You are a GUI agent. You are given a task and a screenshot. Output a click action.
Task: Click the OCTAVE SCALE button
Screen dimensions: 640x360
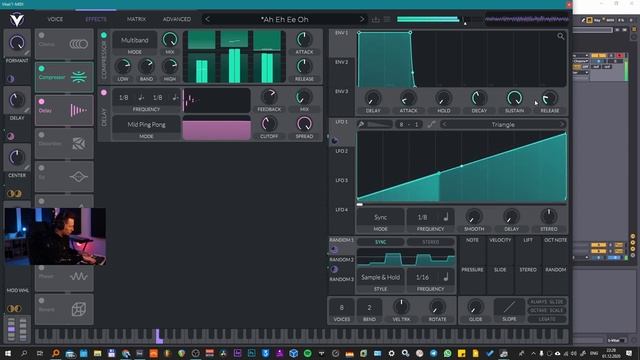[547, 310]
